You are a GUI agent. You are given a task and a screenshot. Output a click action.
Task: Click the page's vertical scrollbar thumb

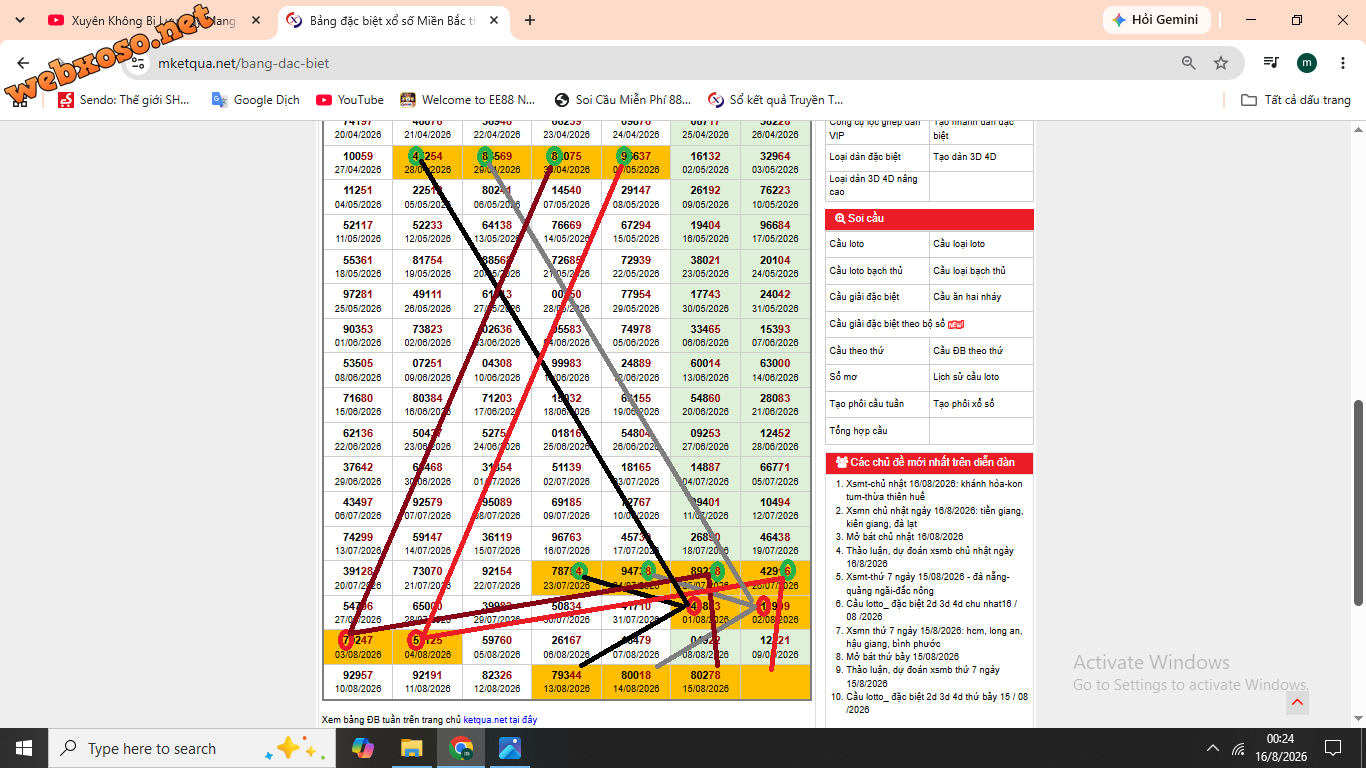[1358, 502]
